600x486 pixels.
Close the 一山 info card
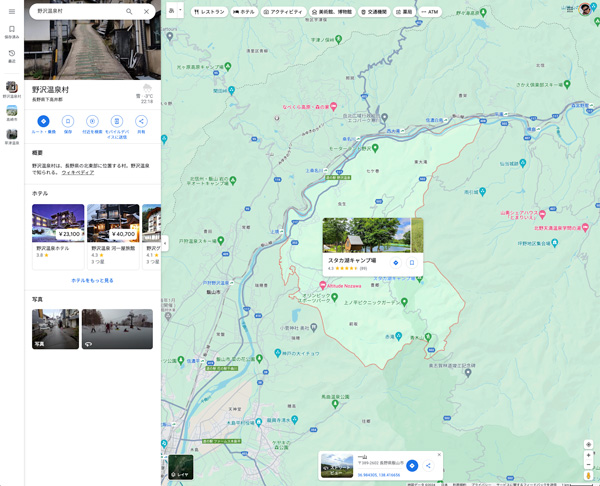pos(439,455)
